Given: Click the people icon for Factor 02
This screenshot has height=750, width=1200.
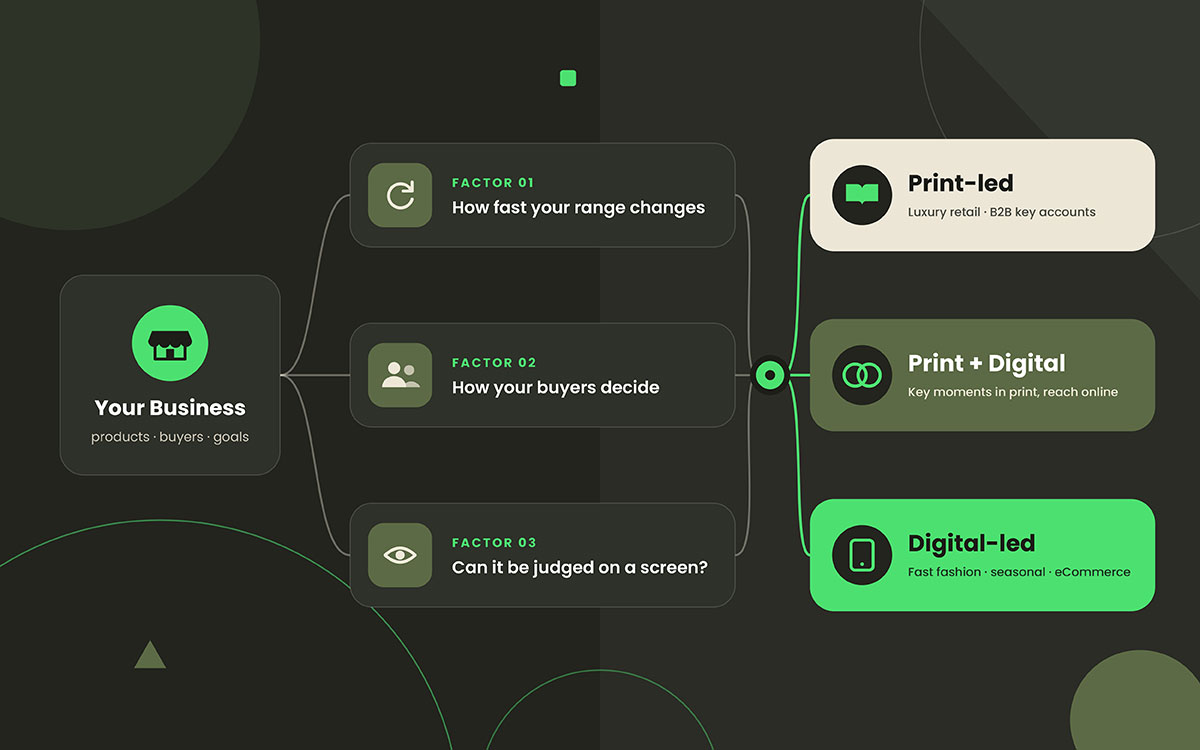Looking at the screenshot, I should tap(400, 375).
